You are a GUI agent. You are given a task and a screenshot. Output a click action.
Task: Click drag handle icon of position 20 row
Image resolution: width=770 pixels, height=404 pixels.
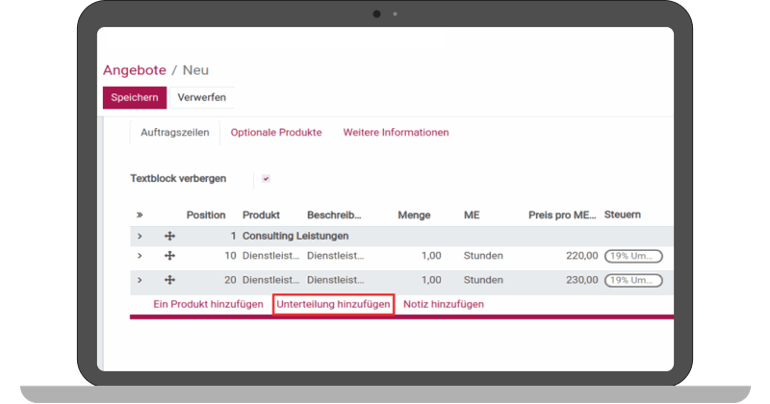click(169, 281)
